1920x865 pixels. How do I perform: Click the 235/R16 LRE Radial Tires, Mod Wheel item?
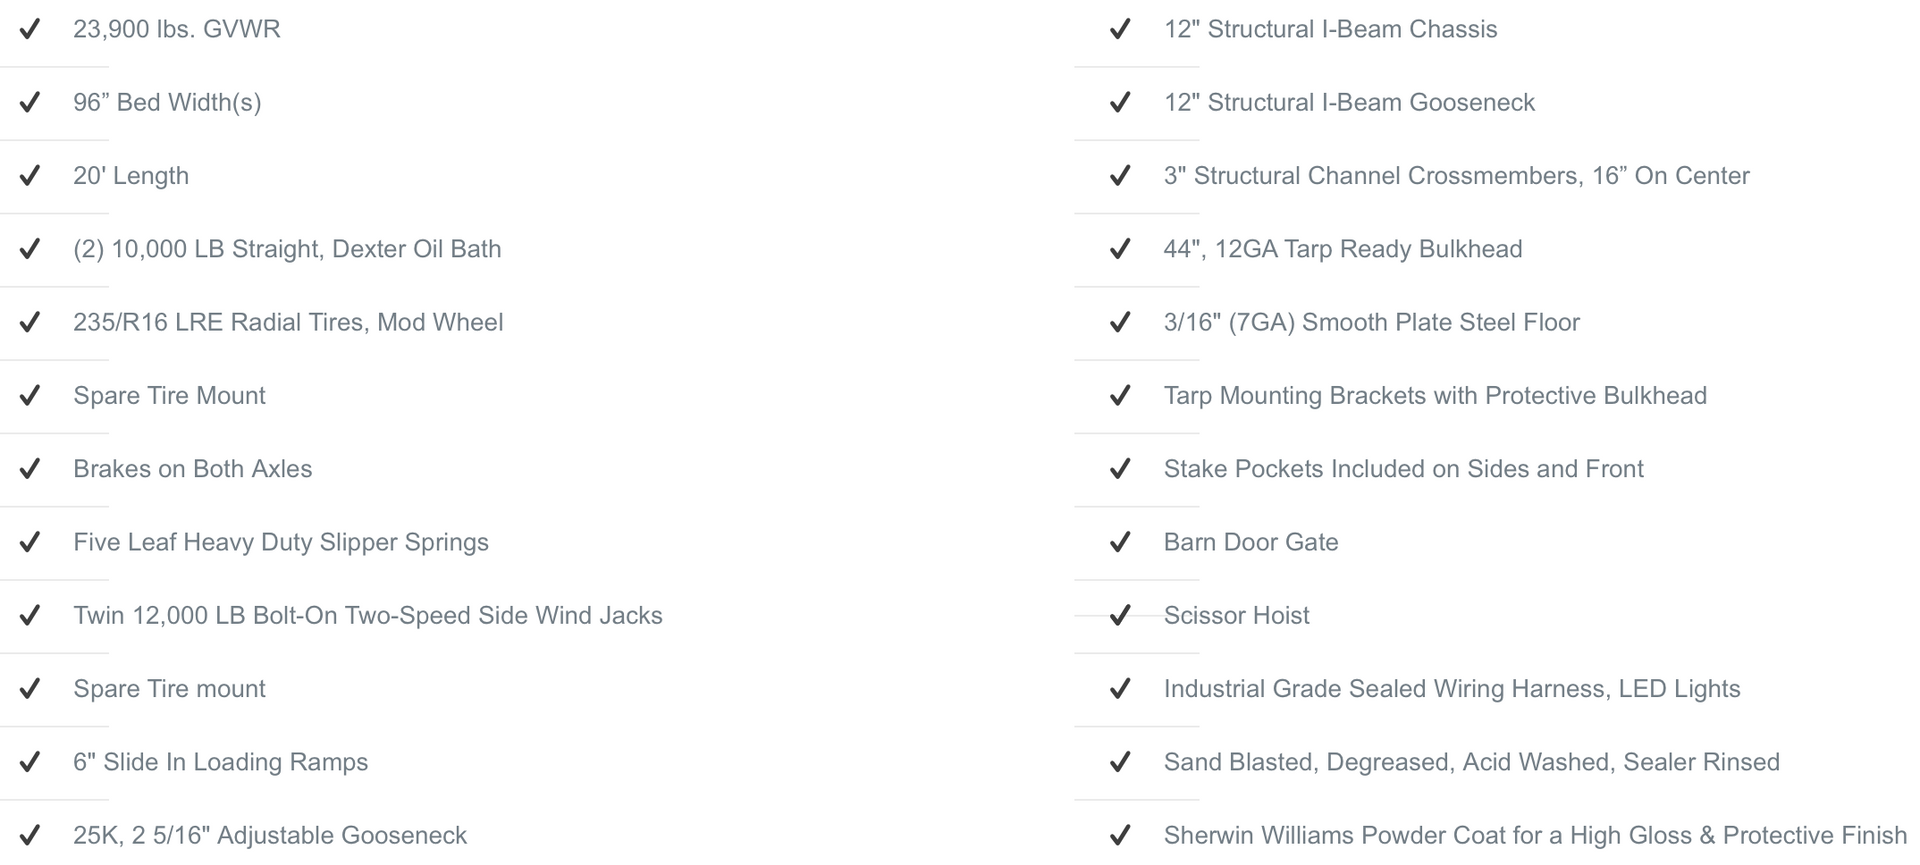click(x=288, y=322)
